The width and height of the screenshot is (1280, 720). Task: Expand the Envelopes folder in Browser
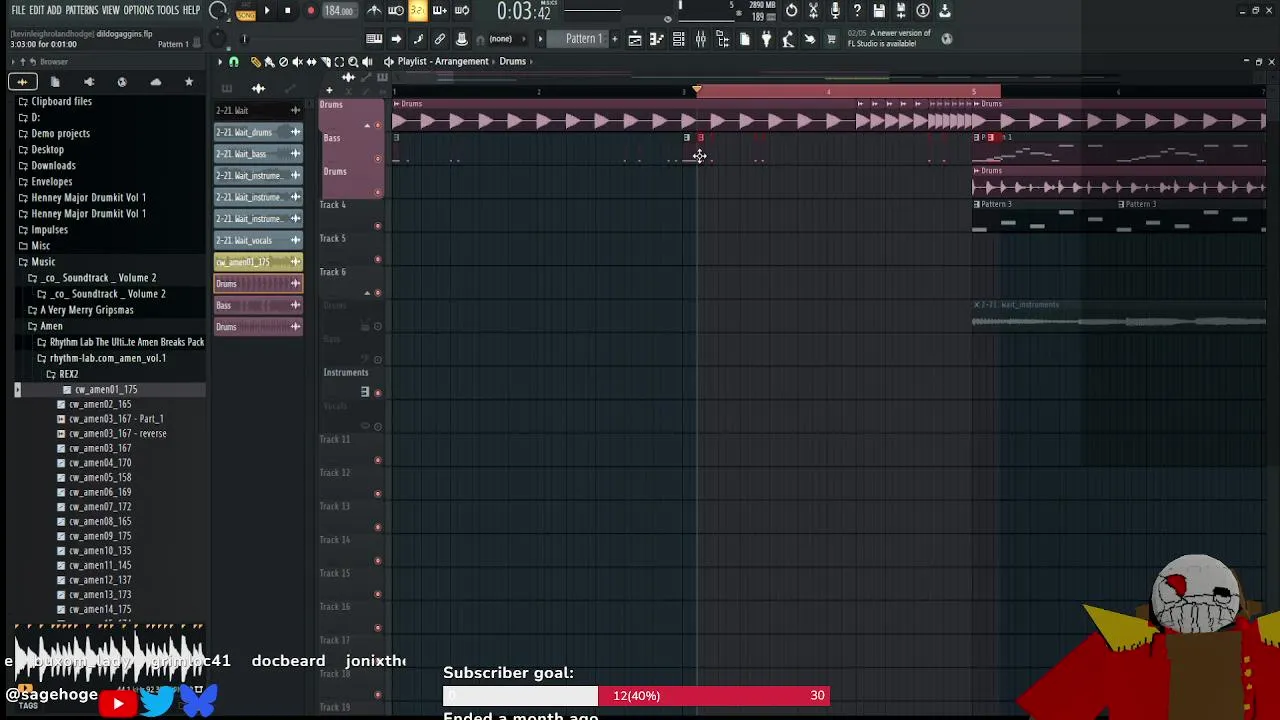(51, 182)
